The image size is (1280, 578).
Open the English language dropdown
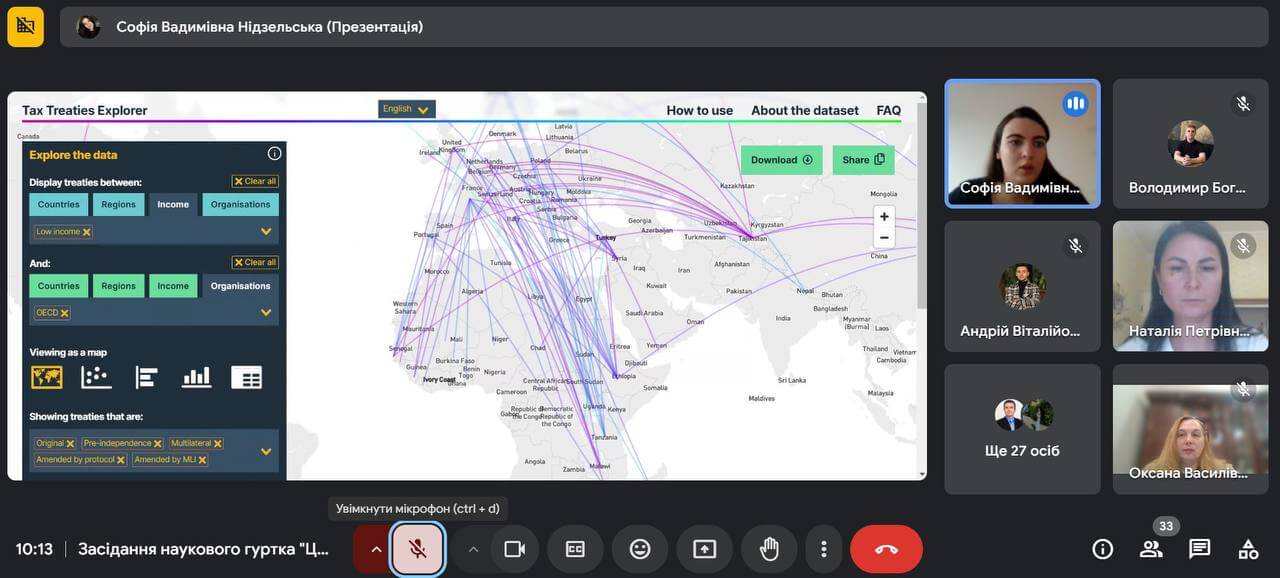tap(407, 109)
